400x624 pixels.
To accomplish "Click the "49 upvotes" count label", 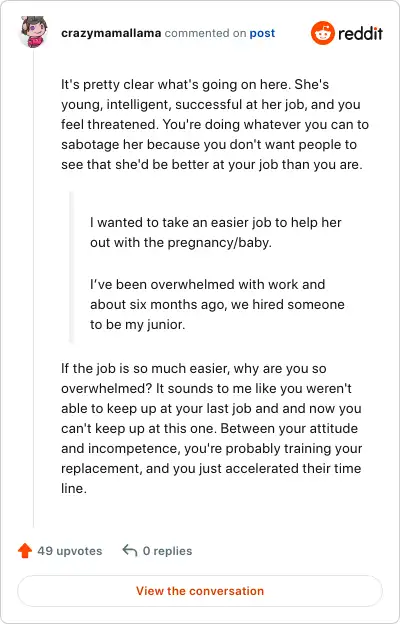I will [70, 551].
